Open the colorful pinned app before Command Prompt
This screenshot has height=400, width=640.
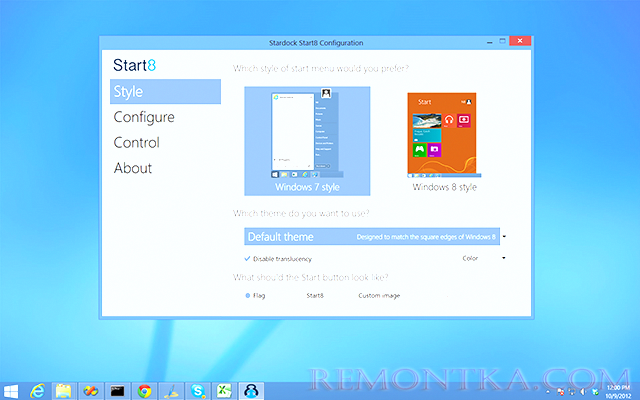(91, 391)
